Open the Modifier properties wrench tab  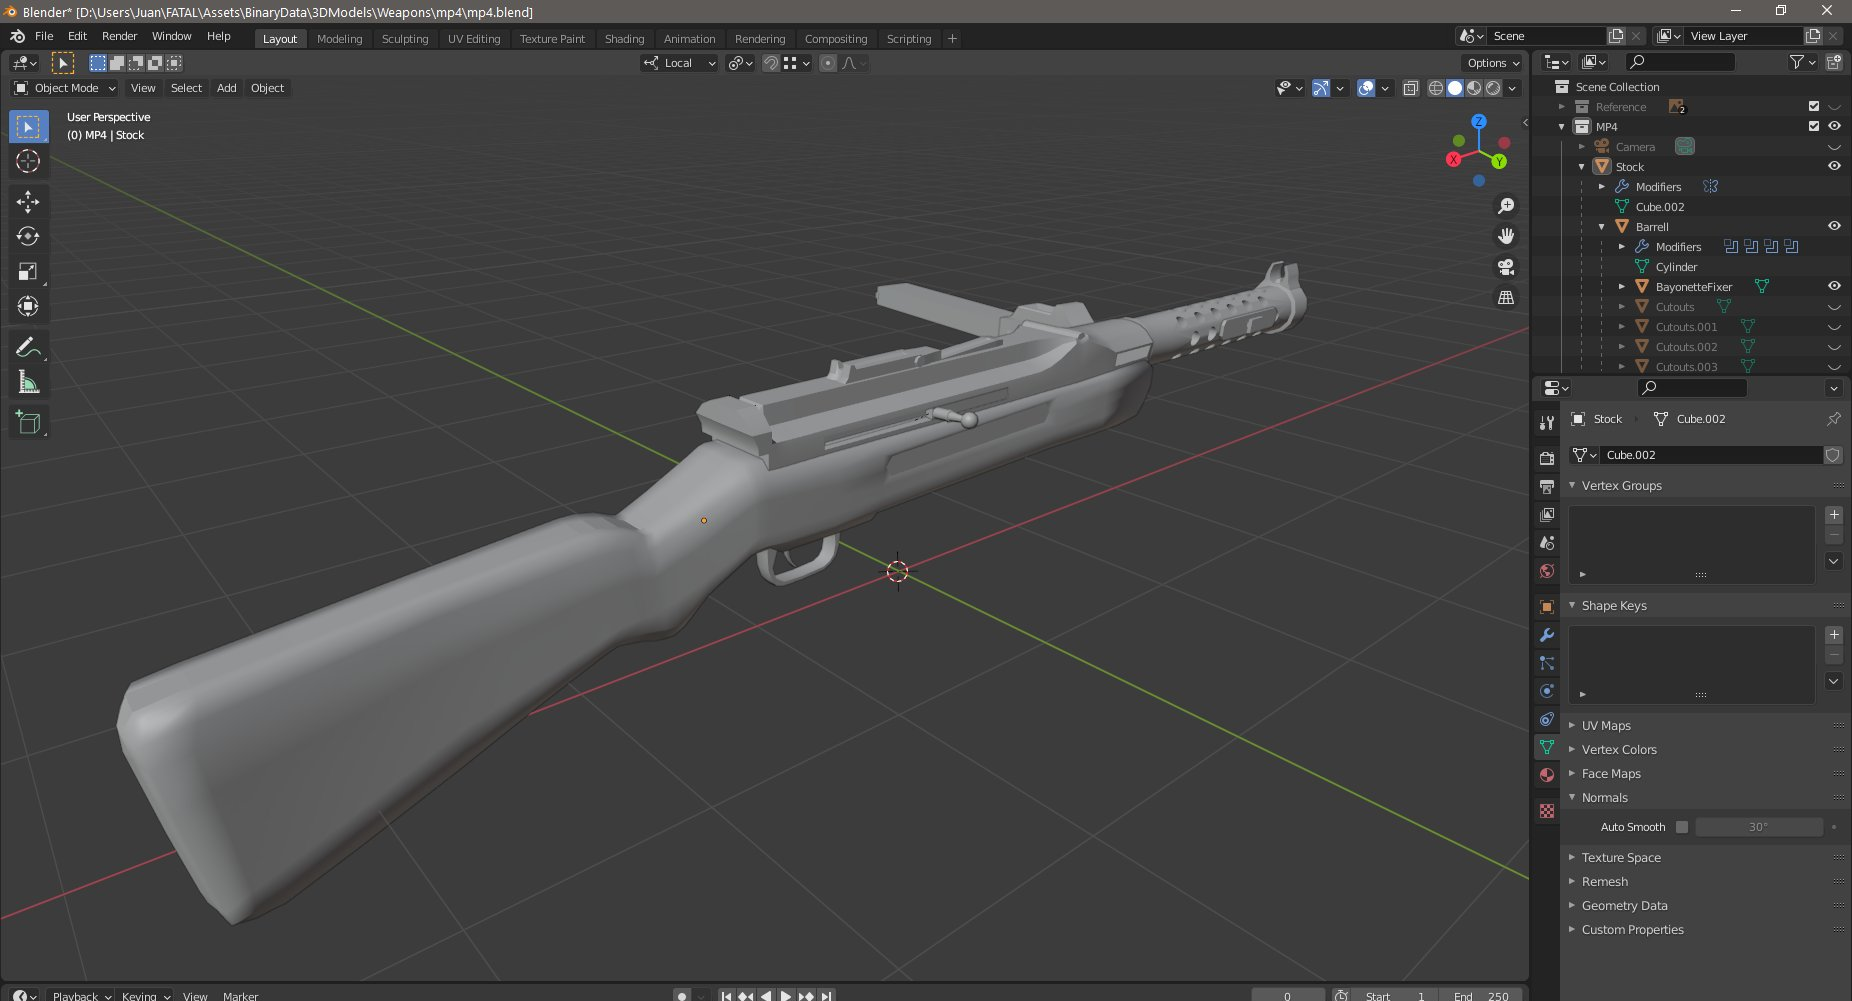click(1547, 635)
